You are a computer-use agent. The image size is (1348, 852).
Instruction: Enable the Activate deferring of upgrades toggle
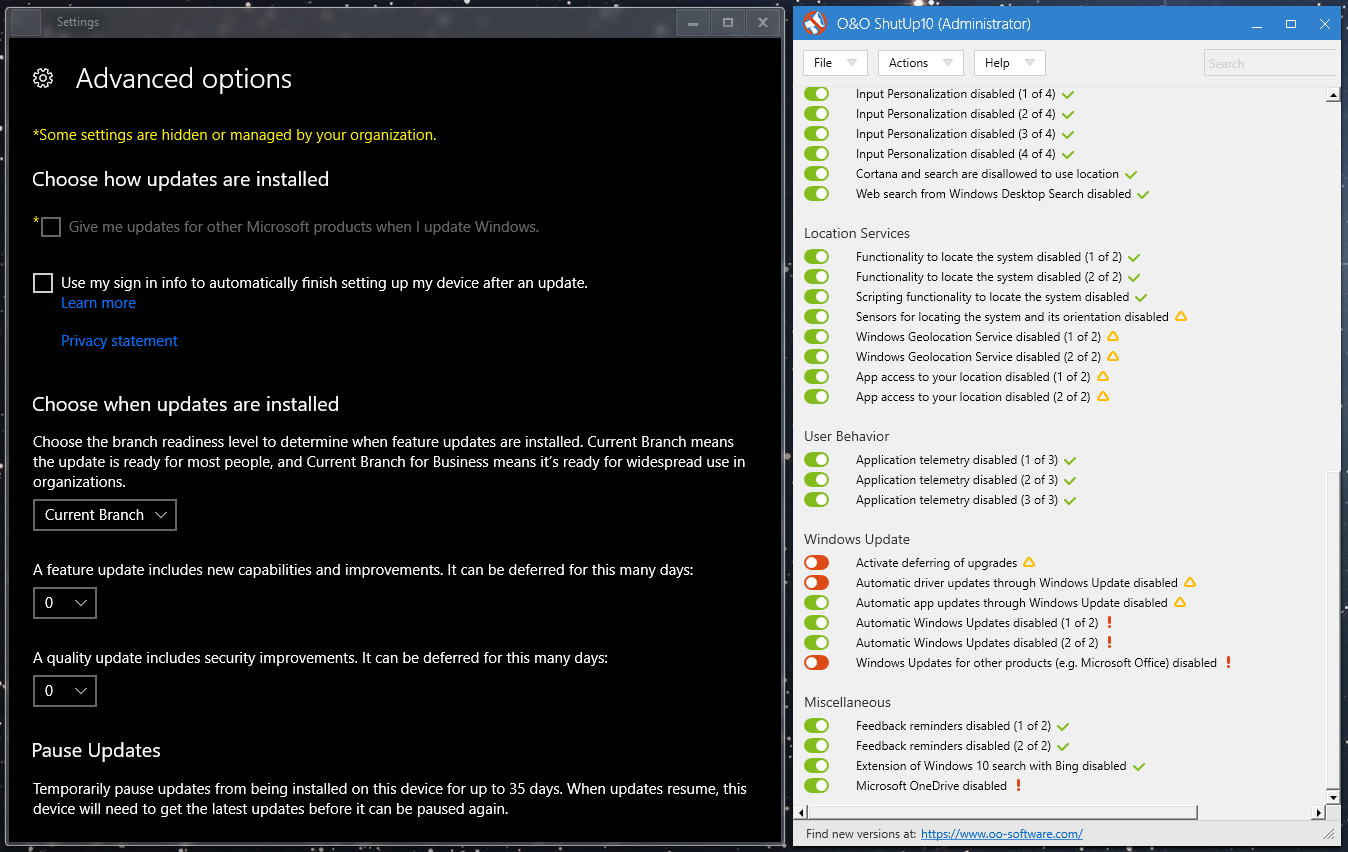coord(816,563)
